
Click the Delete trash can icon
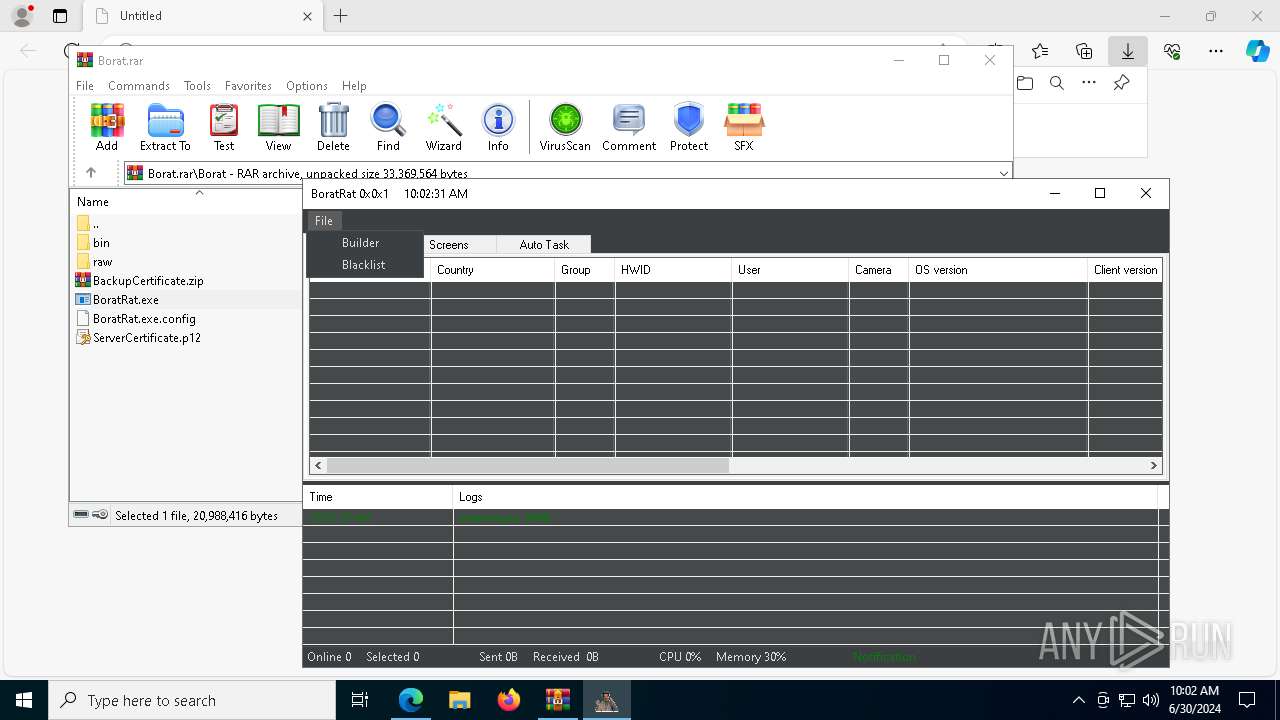click(x=333, y=127)
